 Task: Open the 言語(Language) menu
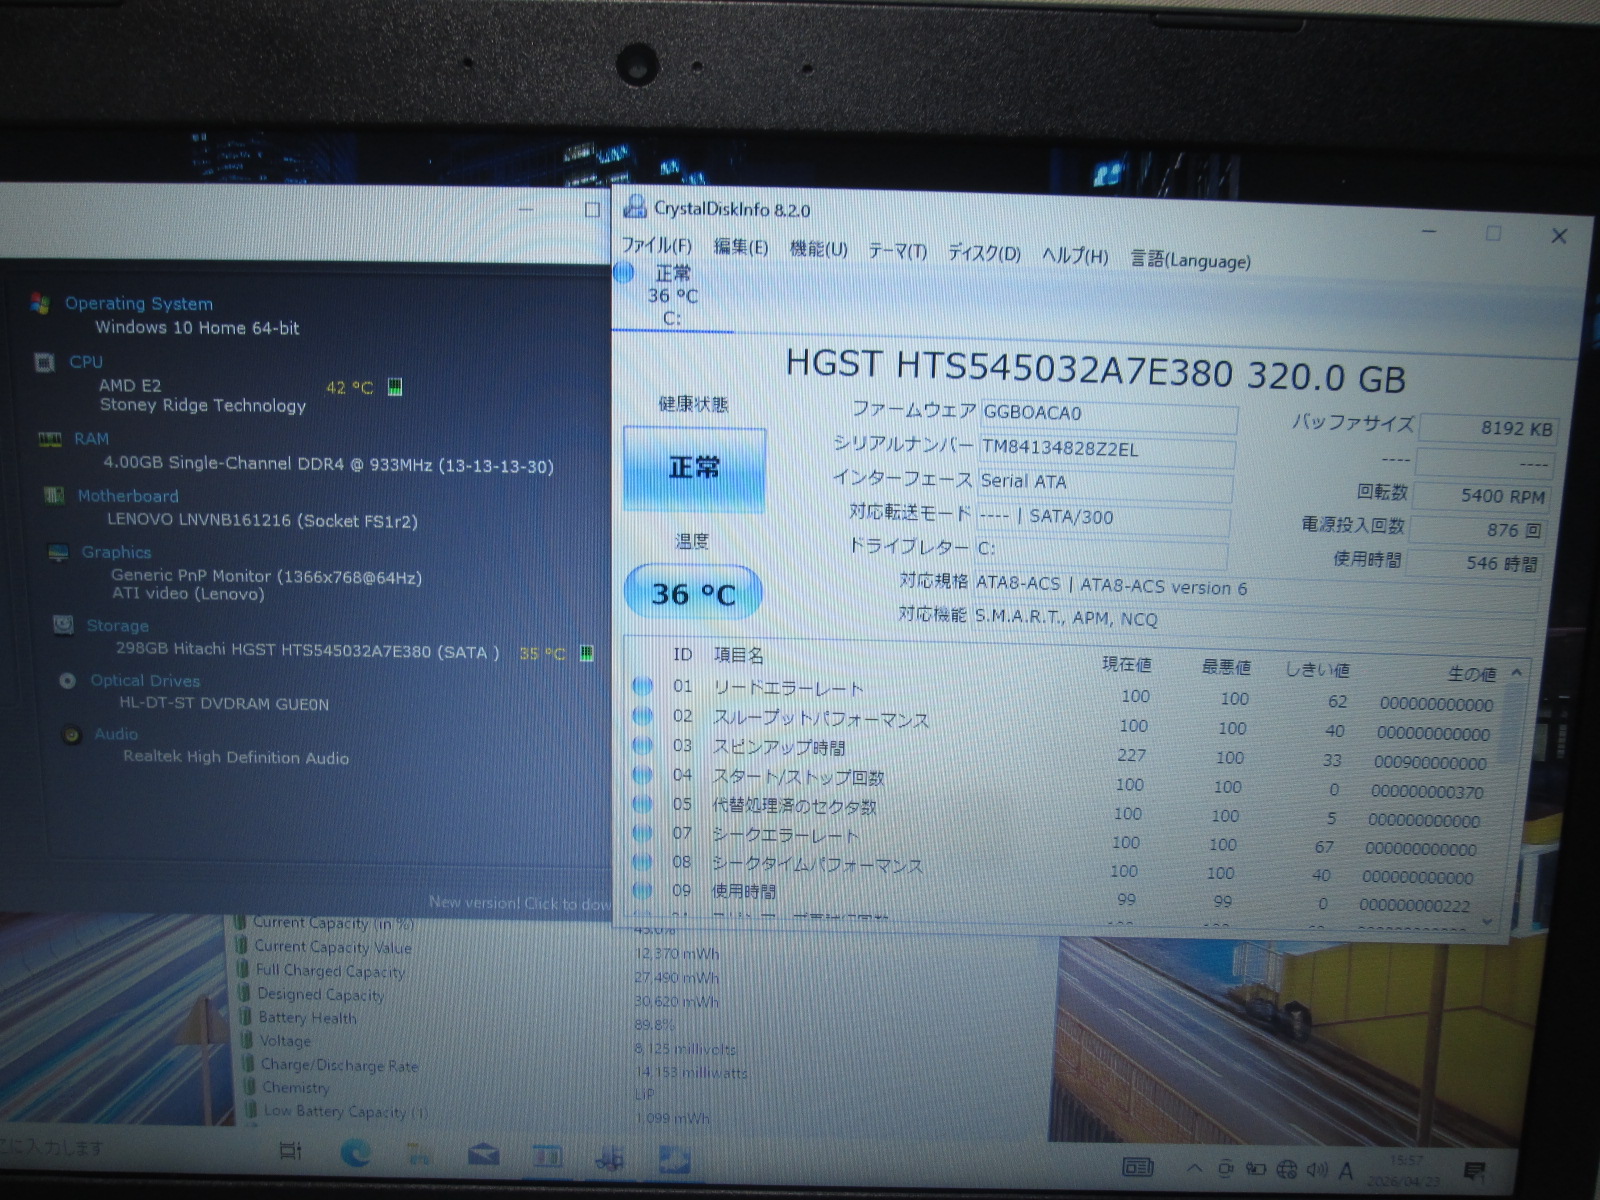point(1190,260)
